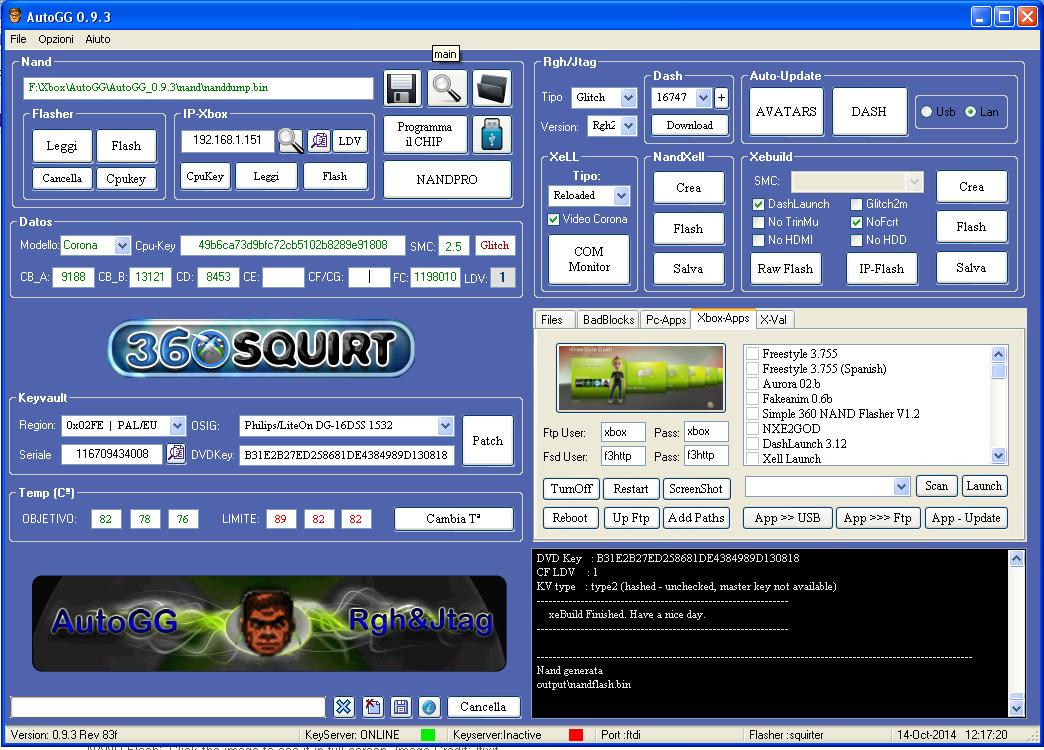Image resolution: width=1044 pixels, height=750 pixels.
Task: Select the Usb radio button
Action: click(x=926, y=112)
